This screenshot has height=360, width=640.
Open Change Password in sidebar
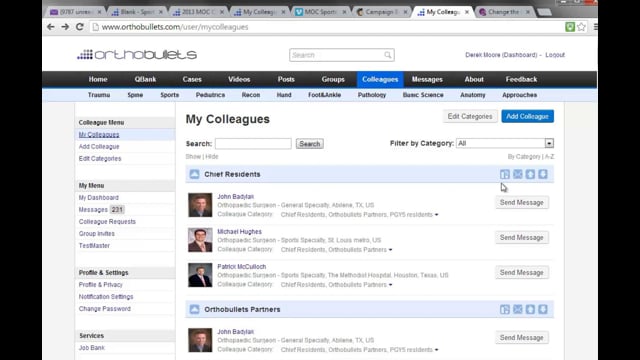[104, 309]
